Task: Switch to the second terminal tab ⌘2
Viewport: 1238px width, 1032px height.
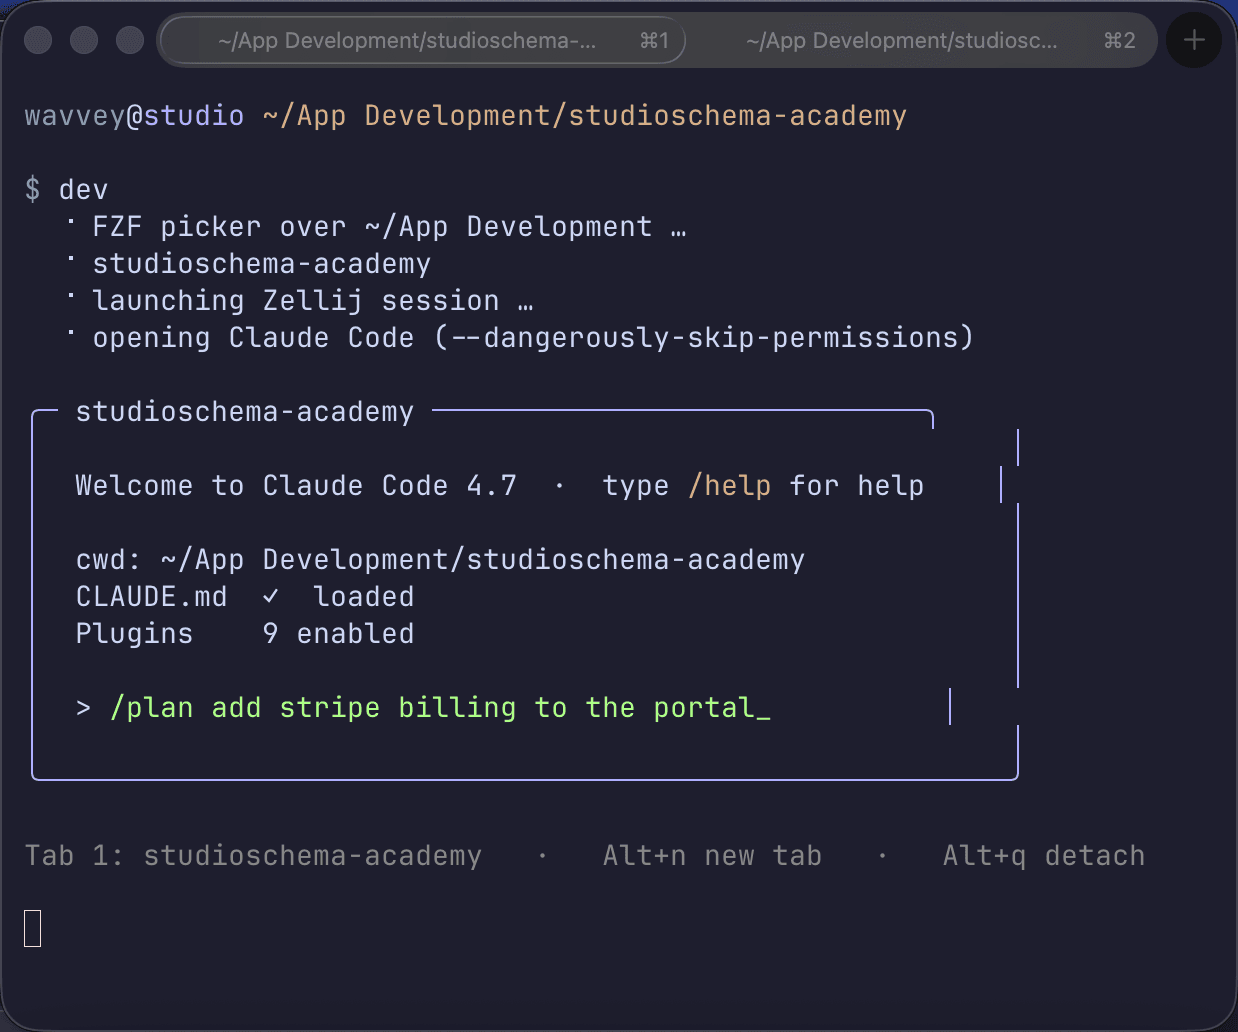Action: coord(920,41)
